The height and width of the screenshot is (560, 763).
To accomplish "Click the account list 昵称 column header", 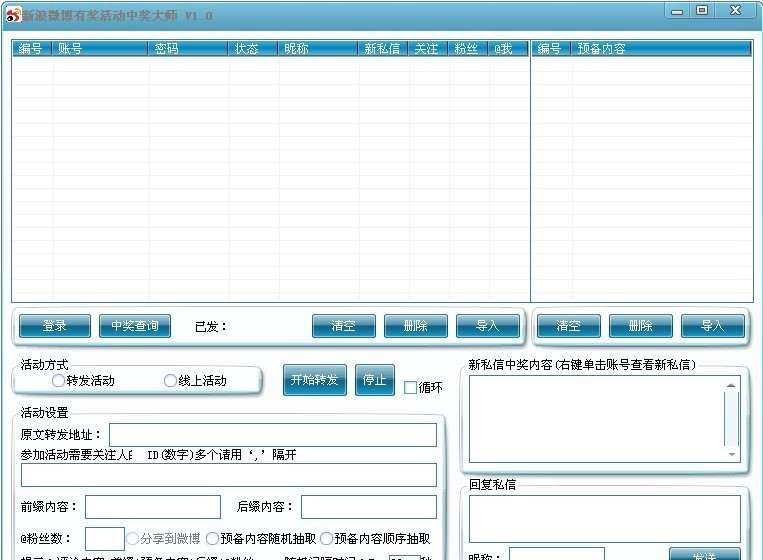I will coord(317,49).
